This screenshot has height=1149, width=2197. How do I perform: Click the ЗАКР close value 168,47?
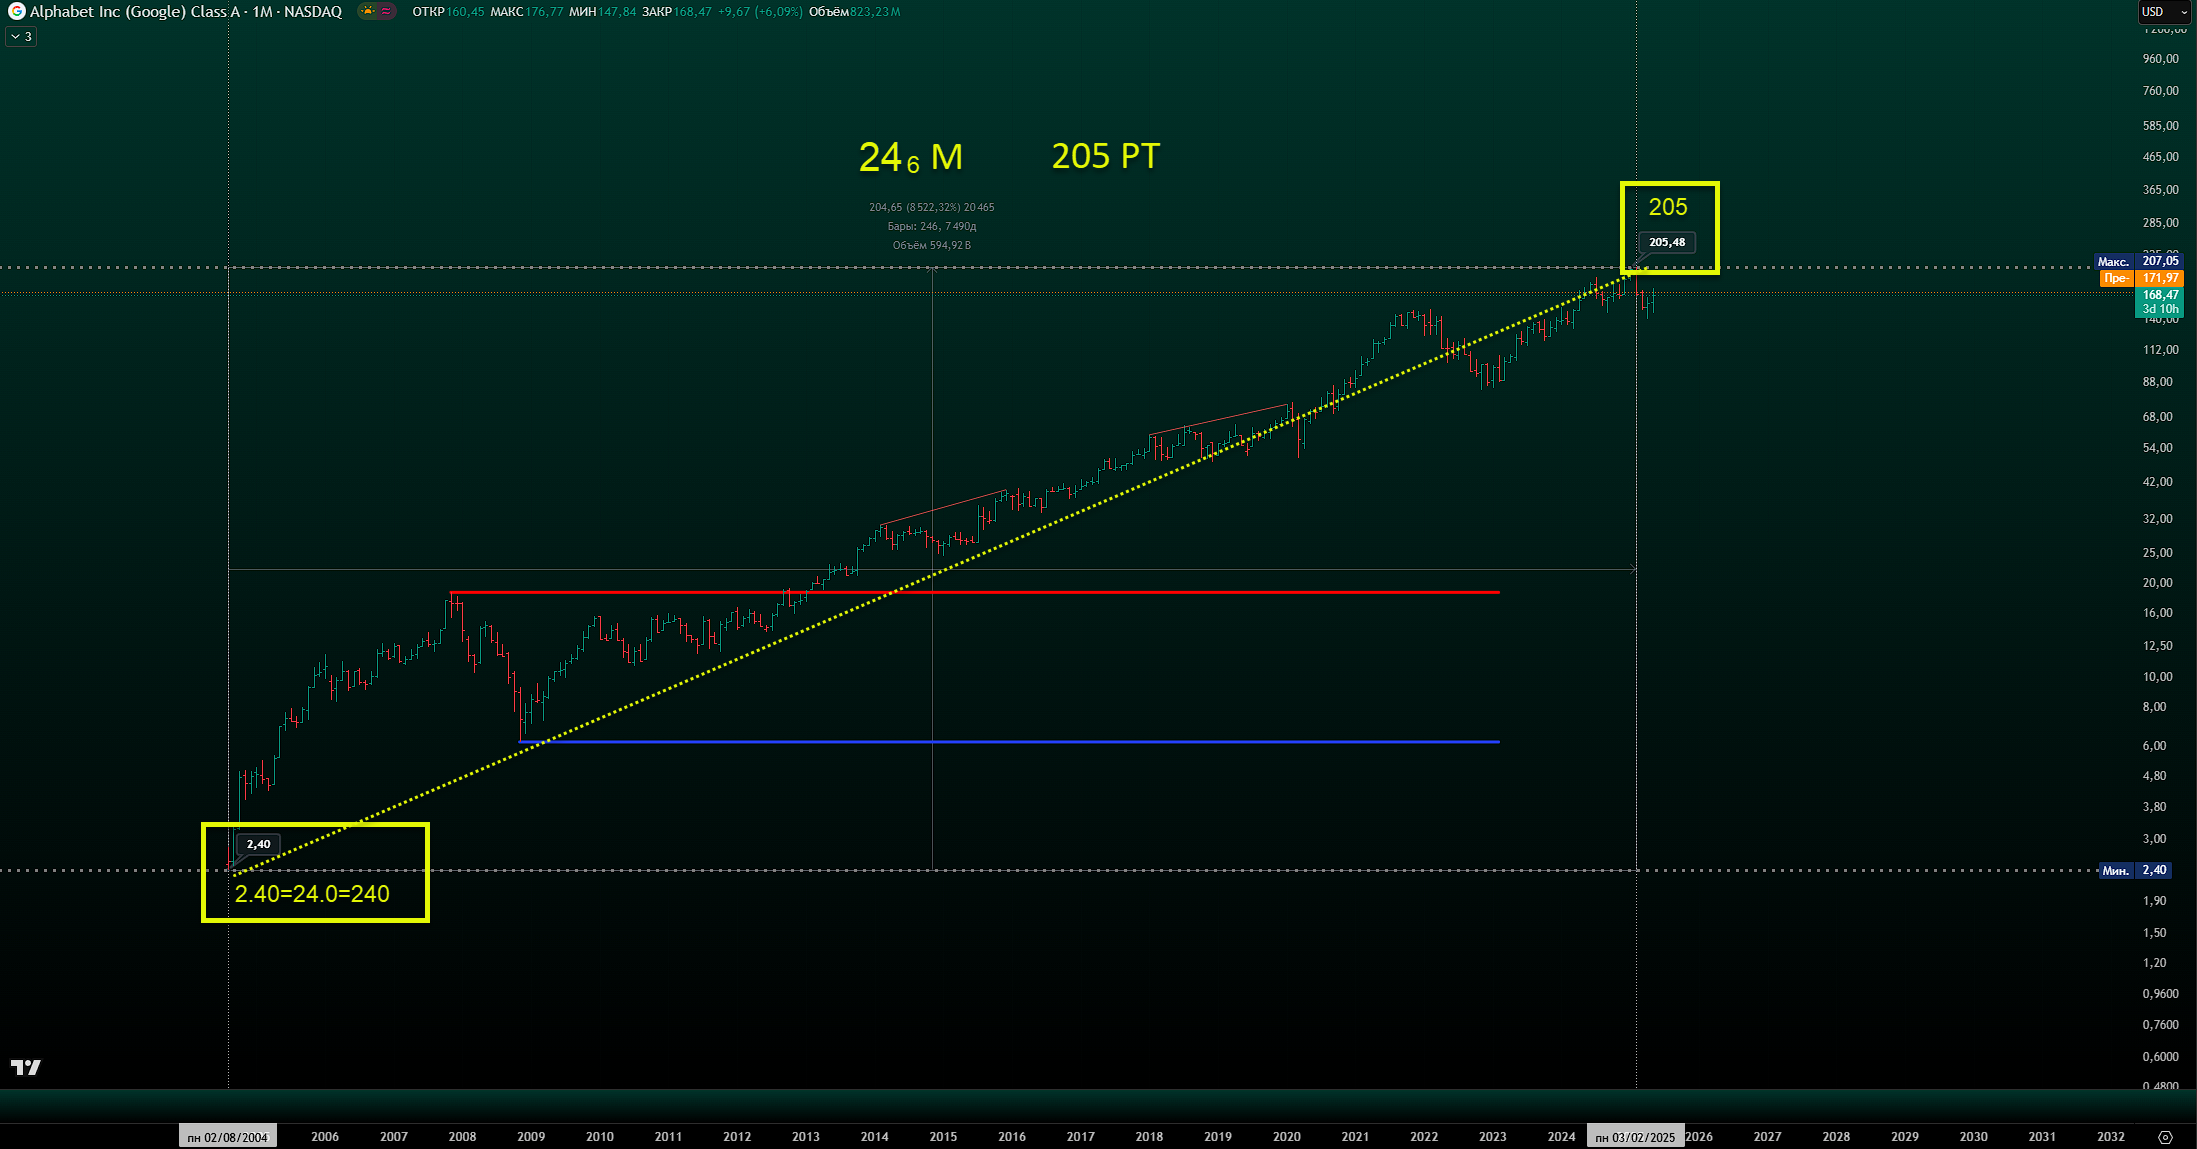pos(693,12)
